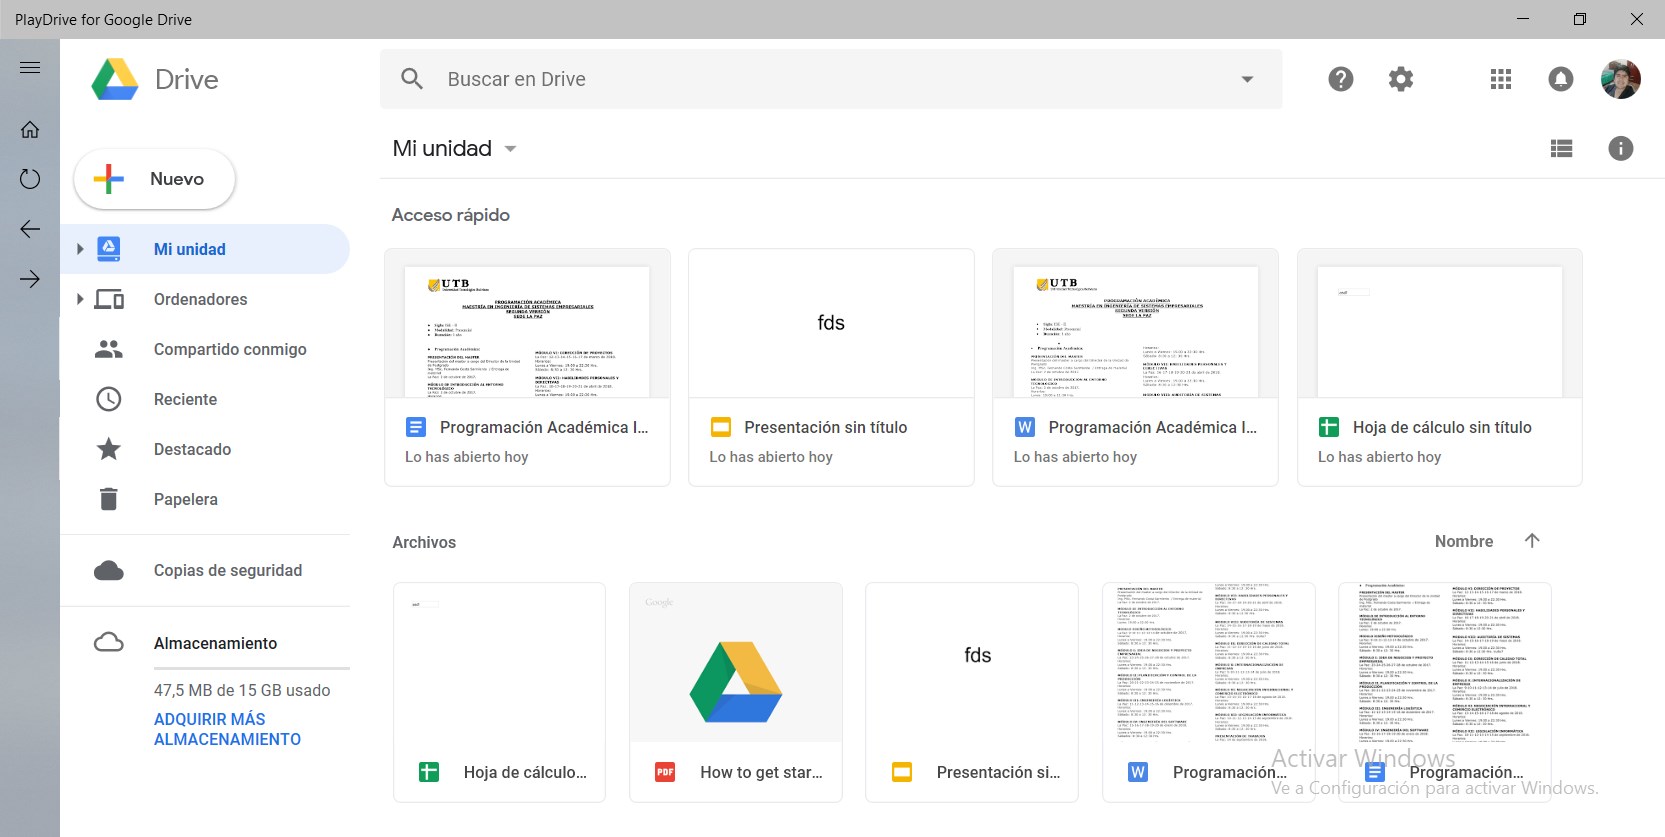Click the refresh icon in left strip
Viewport: 1665px width, 837px height.
(x=30, y=179)
